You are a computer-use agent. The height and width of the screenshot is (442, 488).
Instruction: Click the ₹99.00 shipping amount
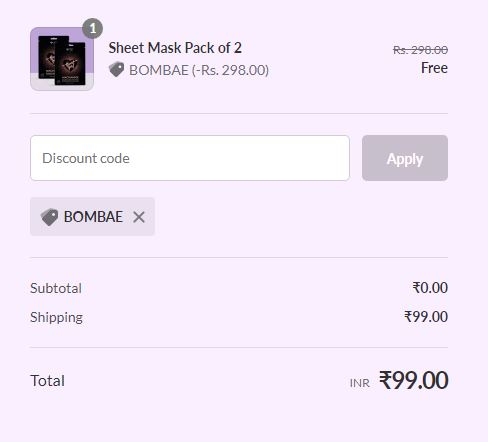tap(426, 317)
